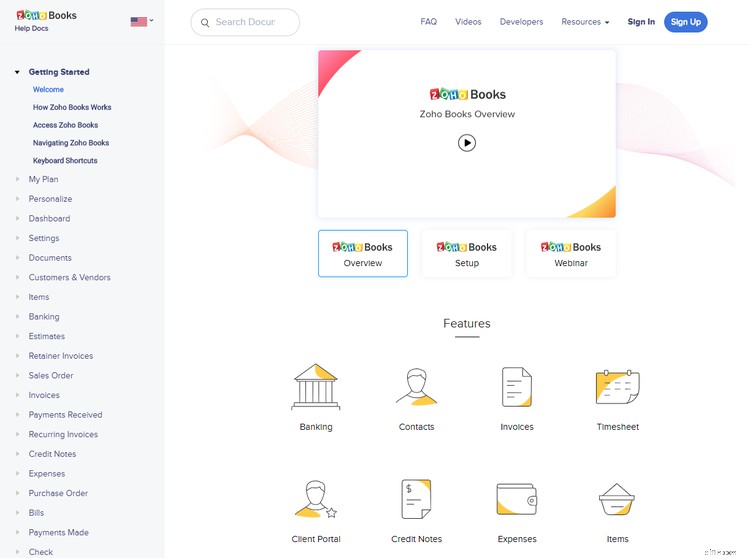Click the Sign Up button
The width and height of the screenshot is (750, 558).
(685, 22)
